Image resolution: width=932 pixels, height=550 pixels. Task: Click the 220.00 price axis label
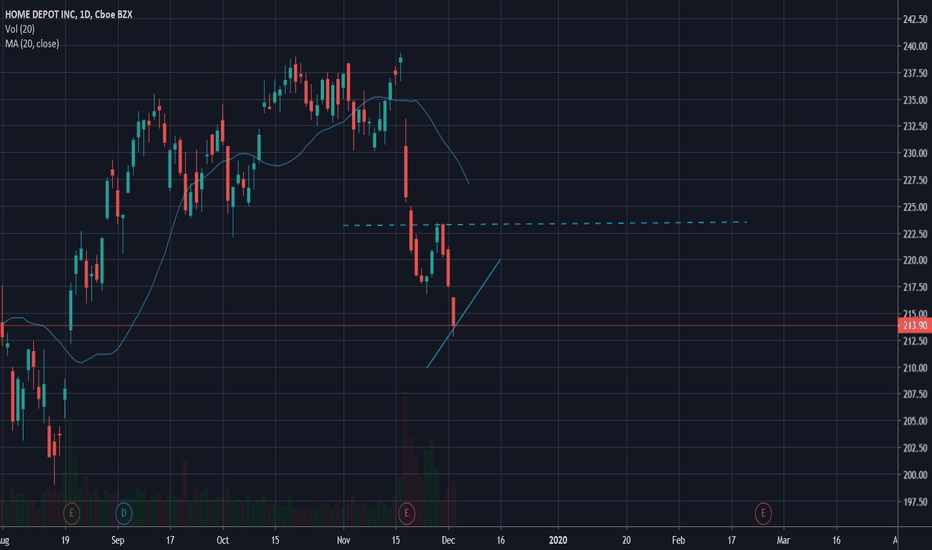(x=915, y=260)
